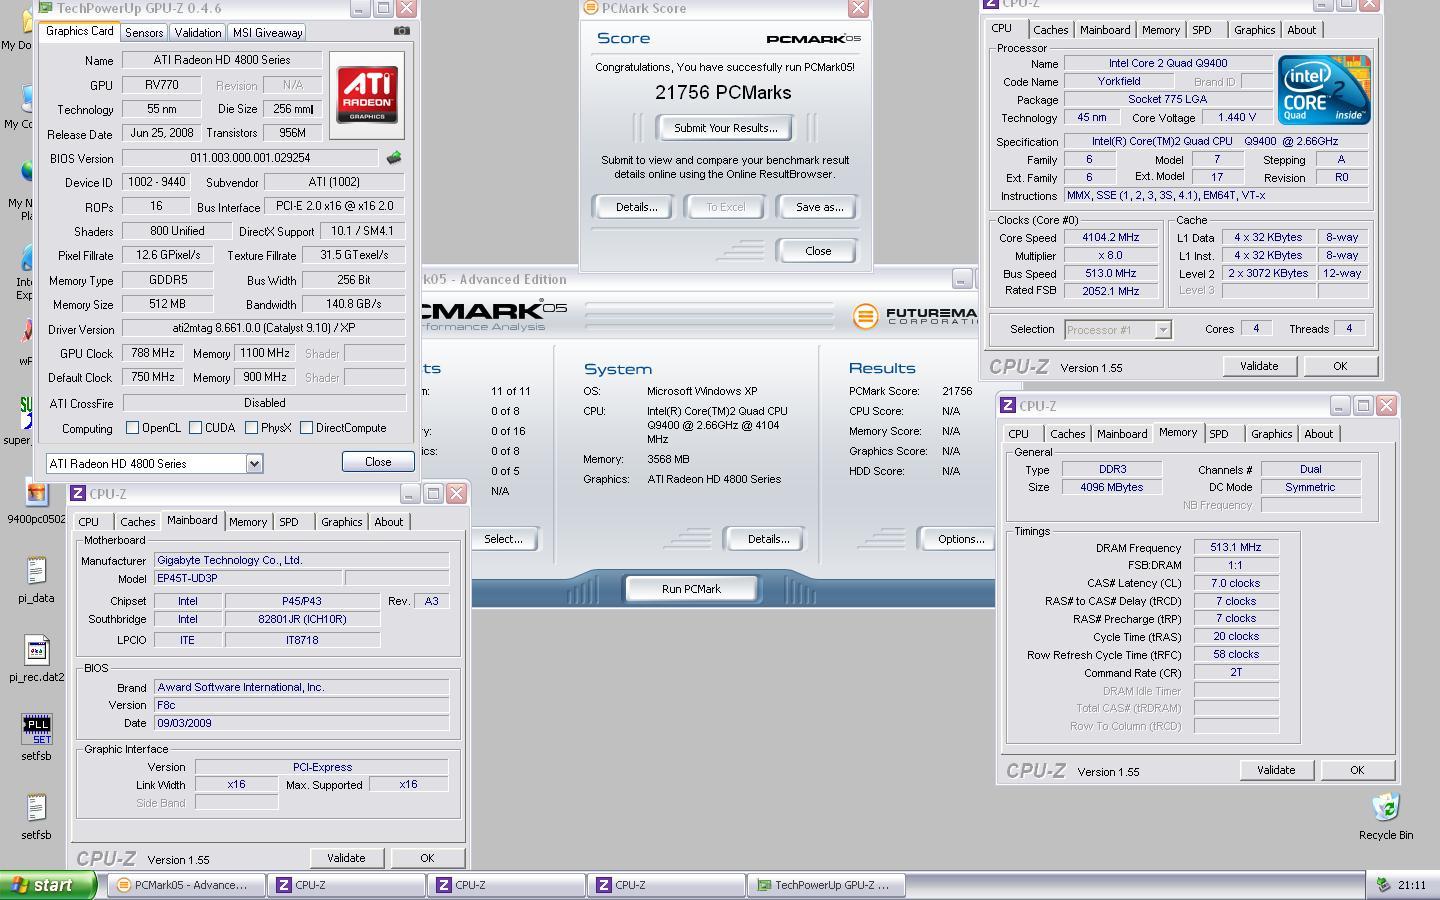Click the CAS# Latency 7.0 clocks value
The height and width of the screenshot is (900, 1440).
pyautogui.click(x=1236, y=583)
